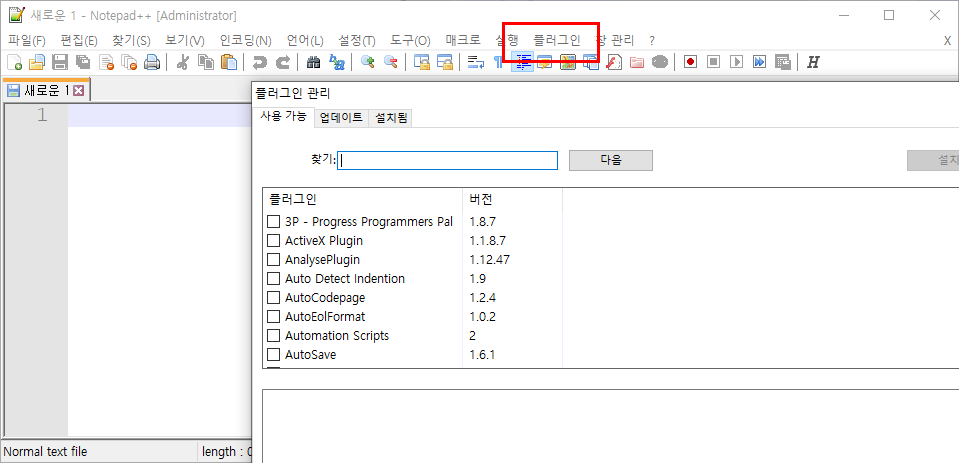Screen dimensions: 959x463
Task: Click the 플러그인 column header
Action: [x=363, y=199]
